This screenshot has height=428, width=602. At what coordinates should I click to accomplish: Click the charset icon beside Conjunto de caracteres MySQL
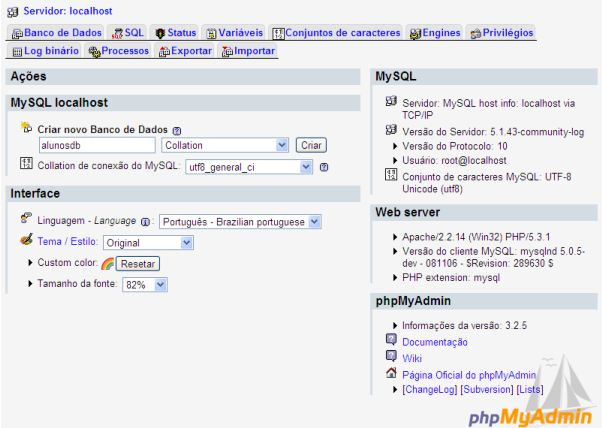[391, 174]
